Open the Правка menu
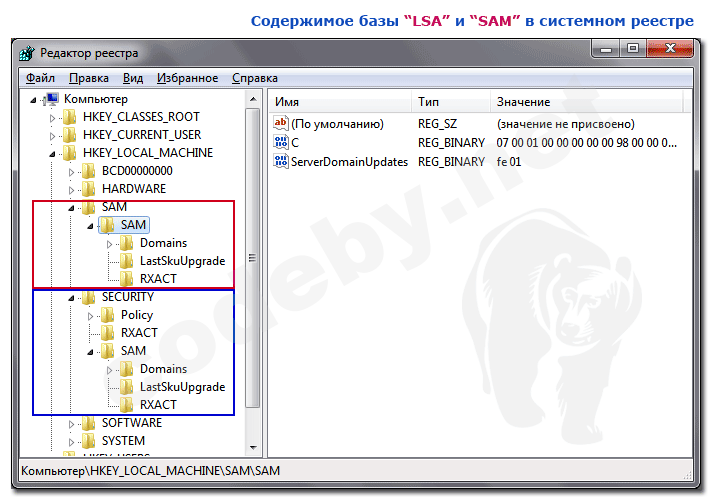This screenshot has height=500, width=715. pyautogui.click(x=88, y=78)
